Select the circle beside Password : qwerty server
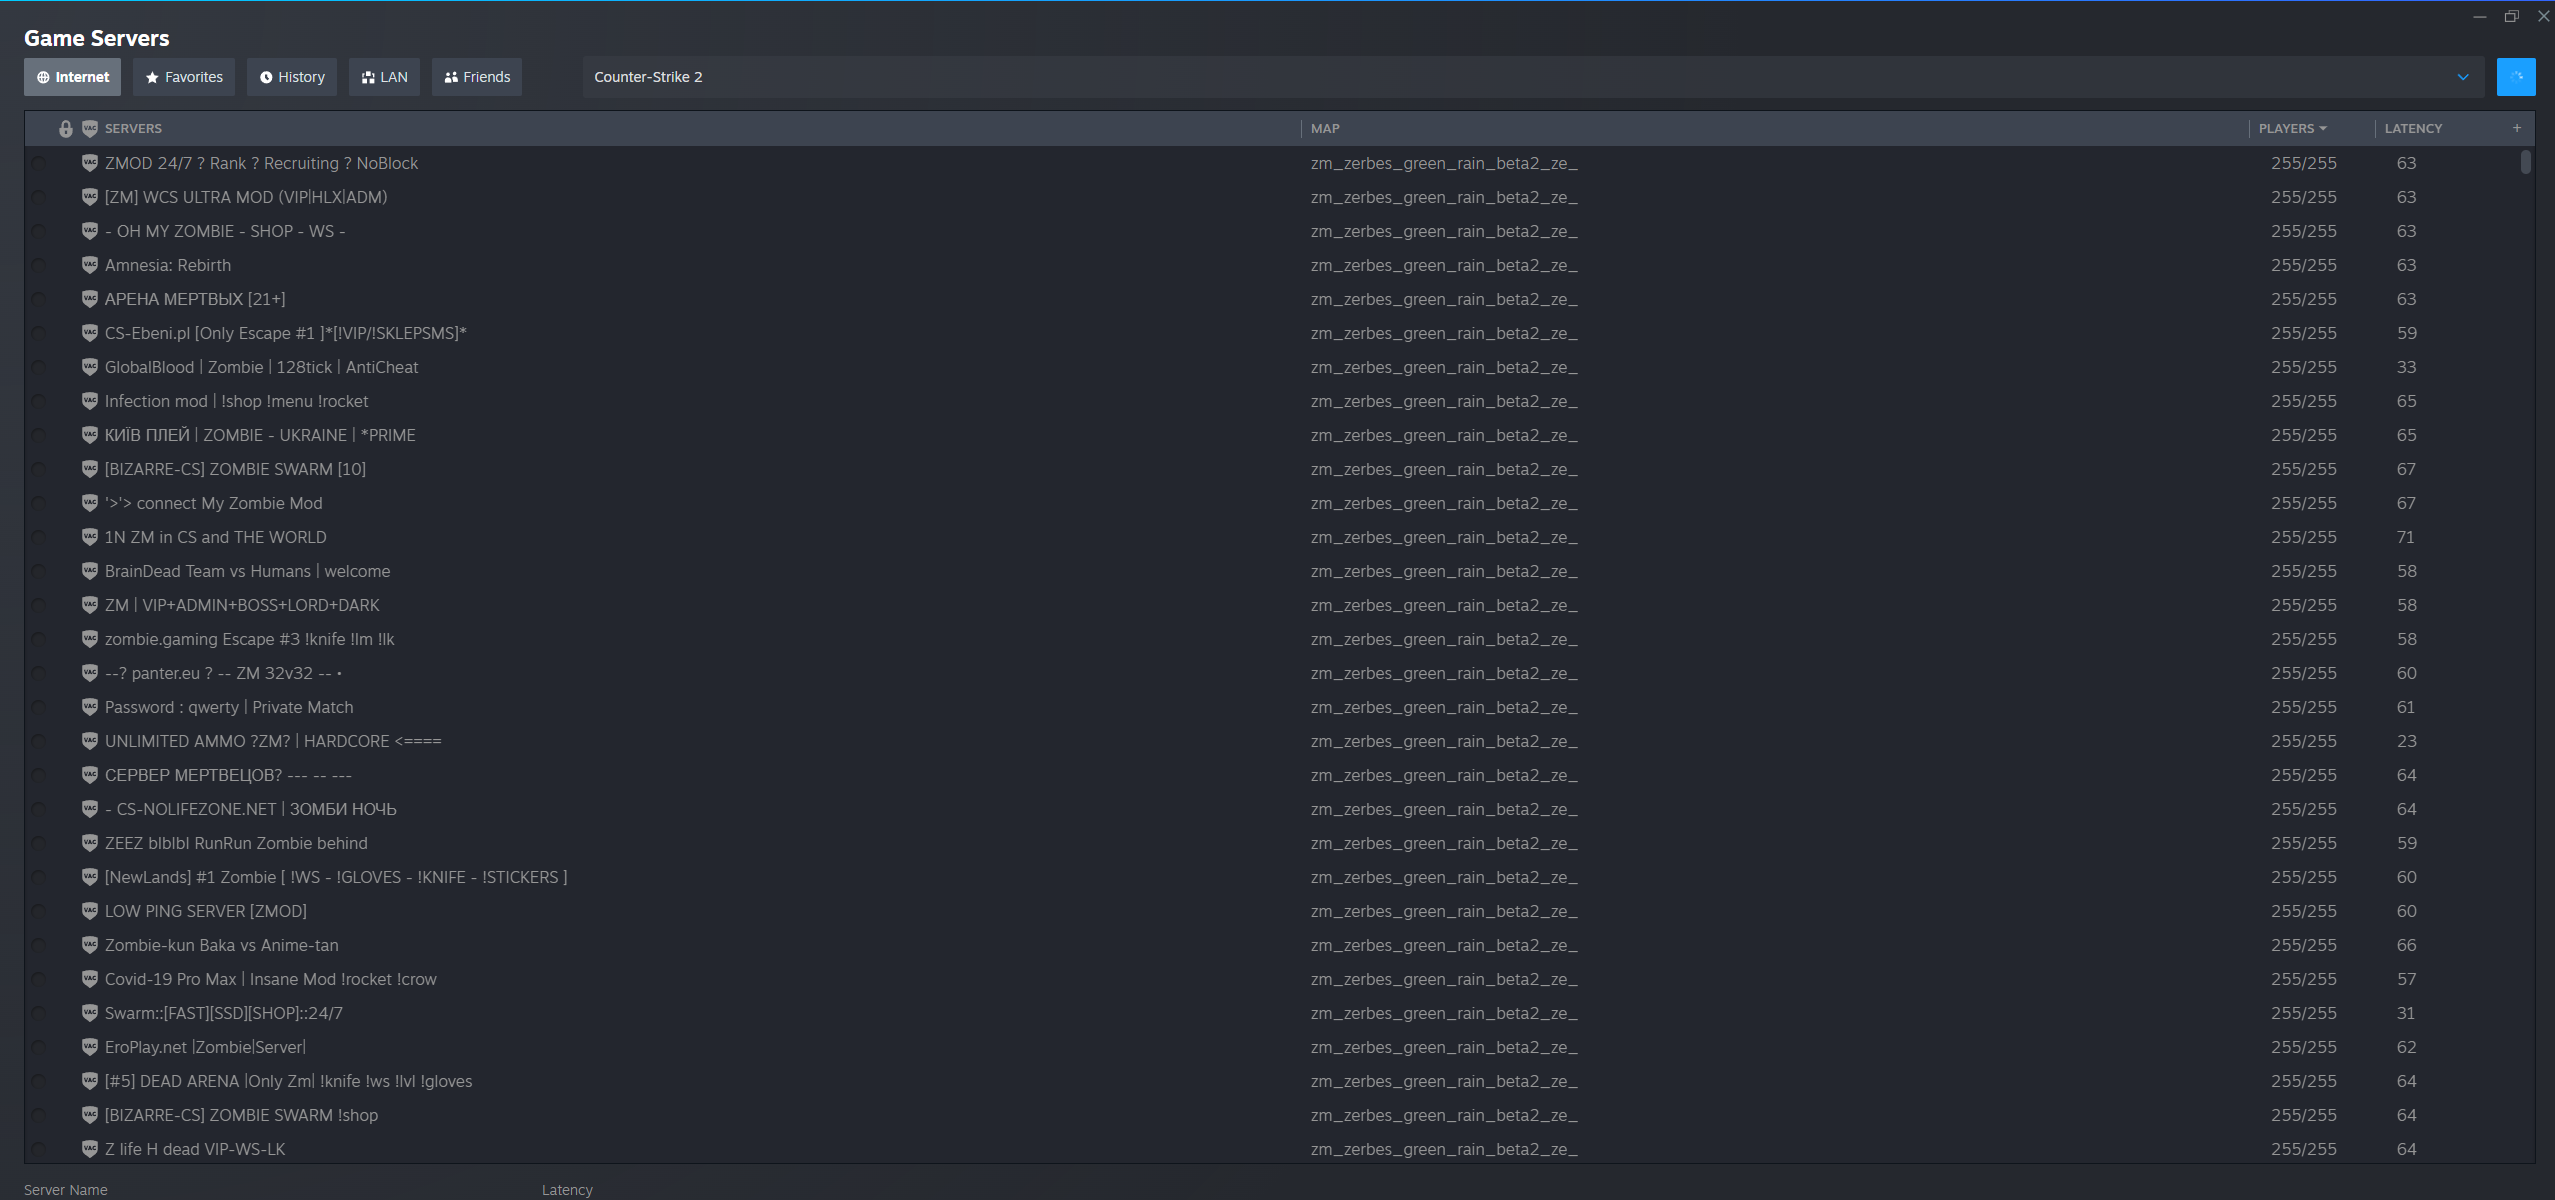 tap(39, 707)
